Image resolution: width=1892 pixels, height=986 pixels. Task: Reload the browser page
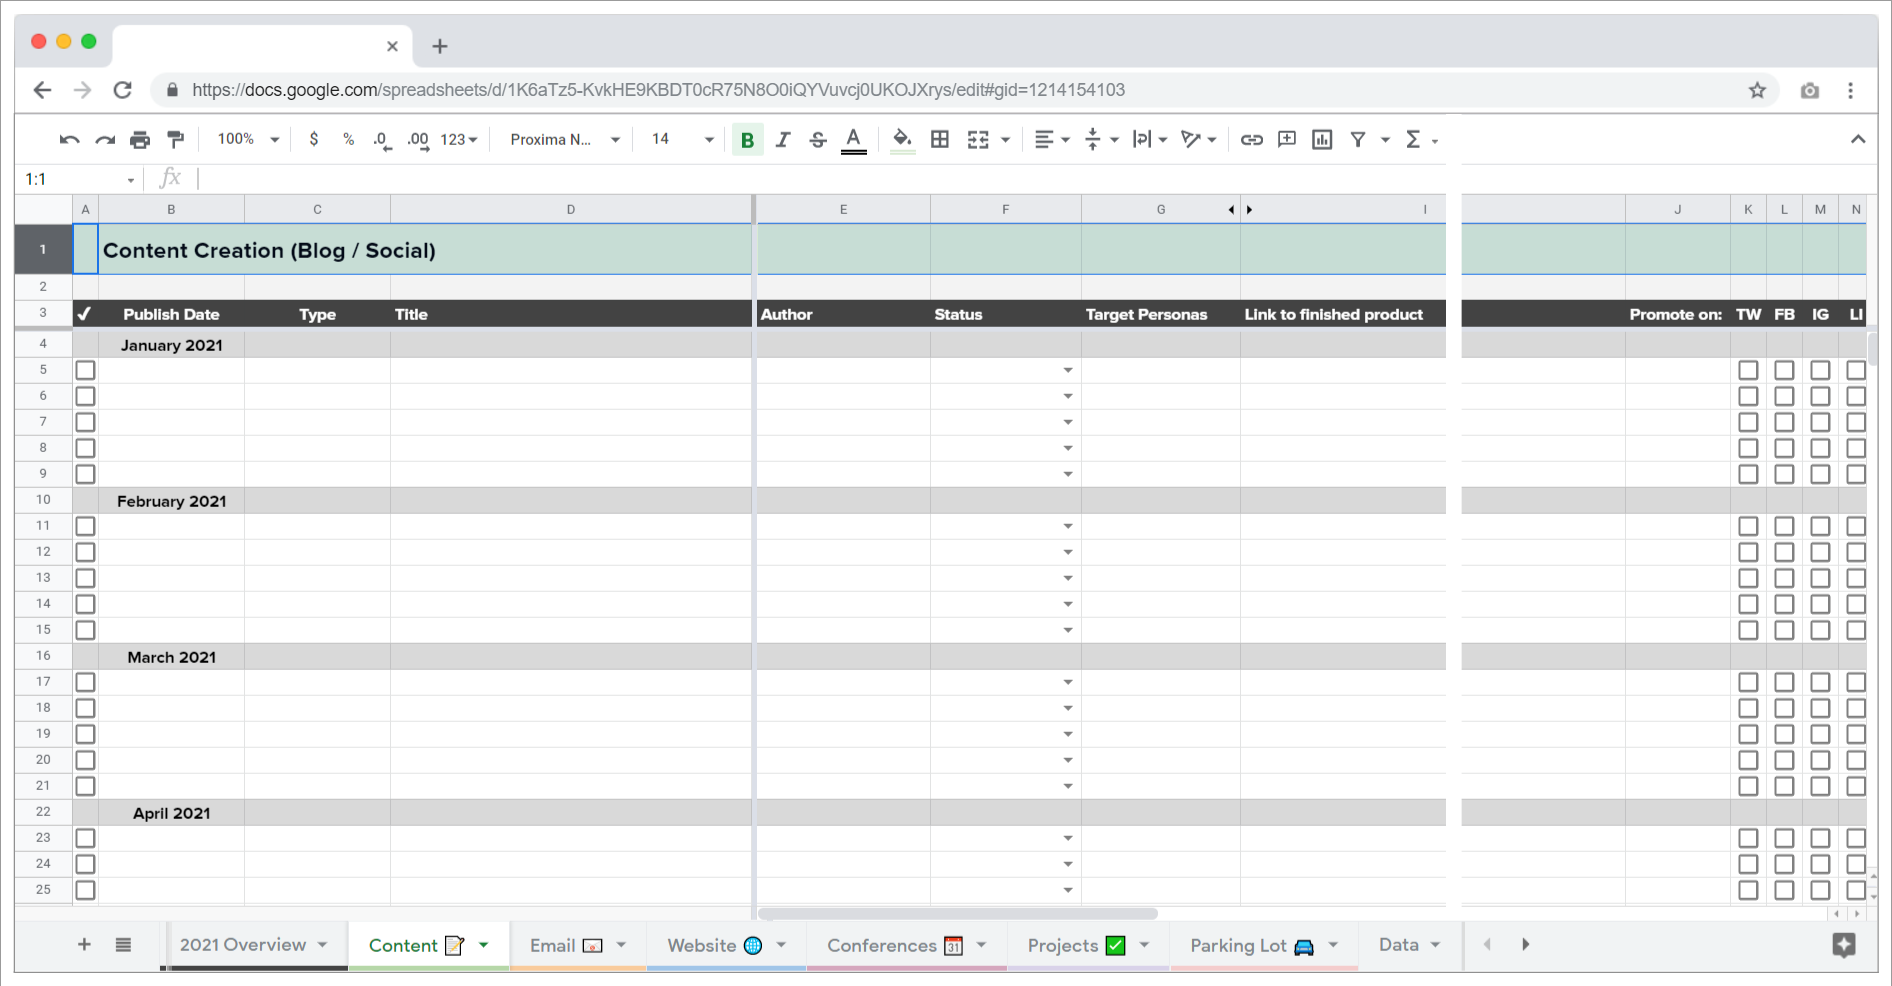click(x=123, y=90)
